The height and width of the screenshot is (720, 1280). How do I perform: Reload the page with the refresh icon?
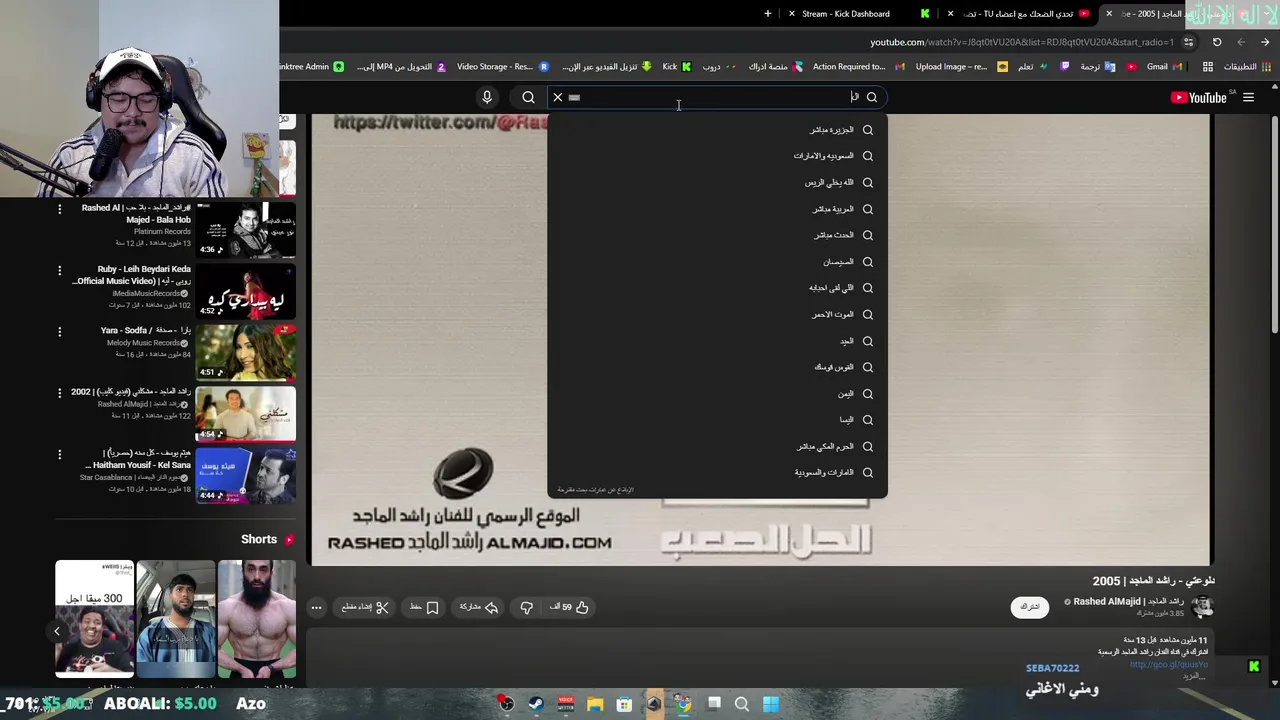click(x=1217, y=42)
